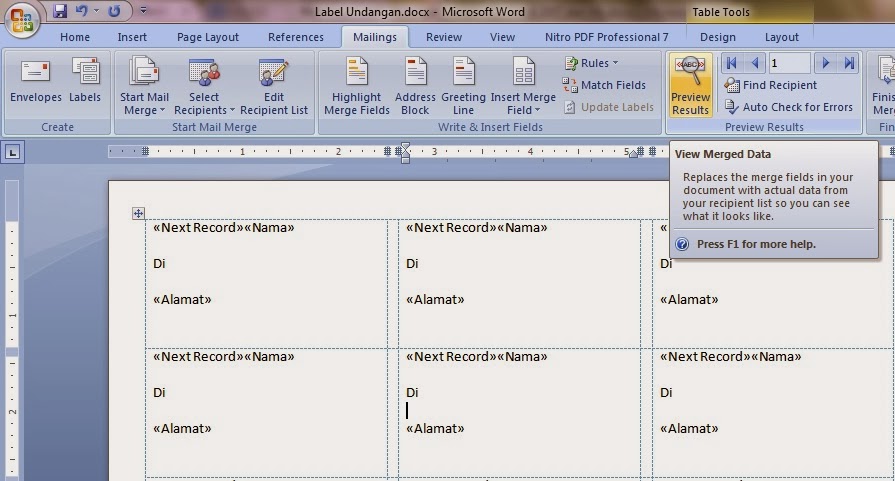The width and height of the screenshot is (895, 481).
Task: Click «Next Record»«Nama» in second-row right cell
Action: tap(731, 357)
